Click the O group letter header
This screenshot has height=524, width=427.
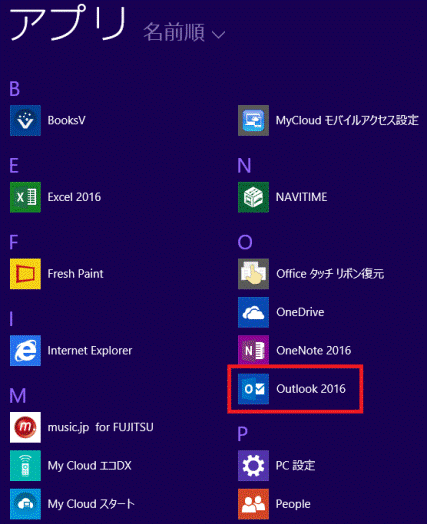point(245,242)
